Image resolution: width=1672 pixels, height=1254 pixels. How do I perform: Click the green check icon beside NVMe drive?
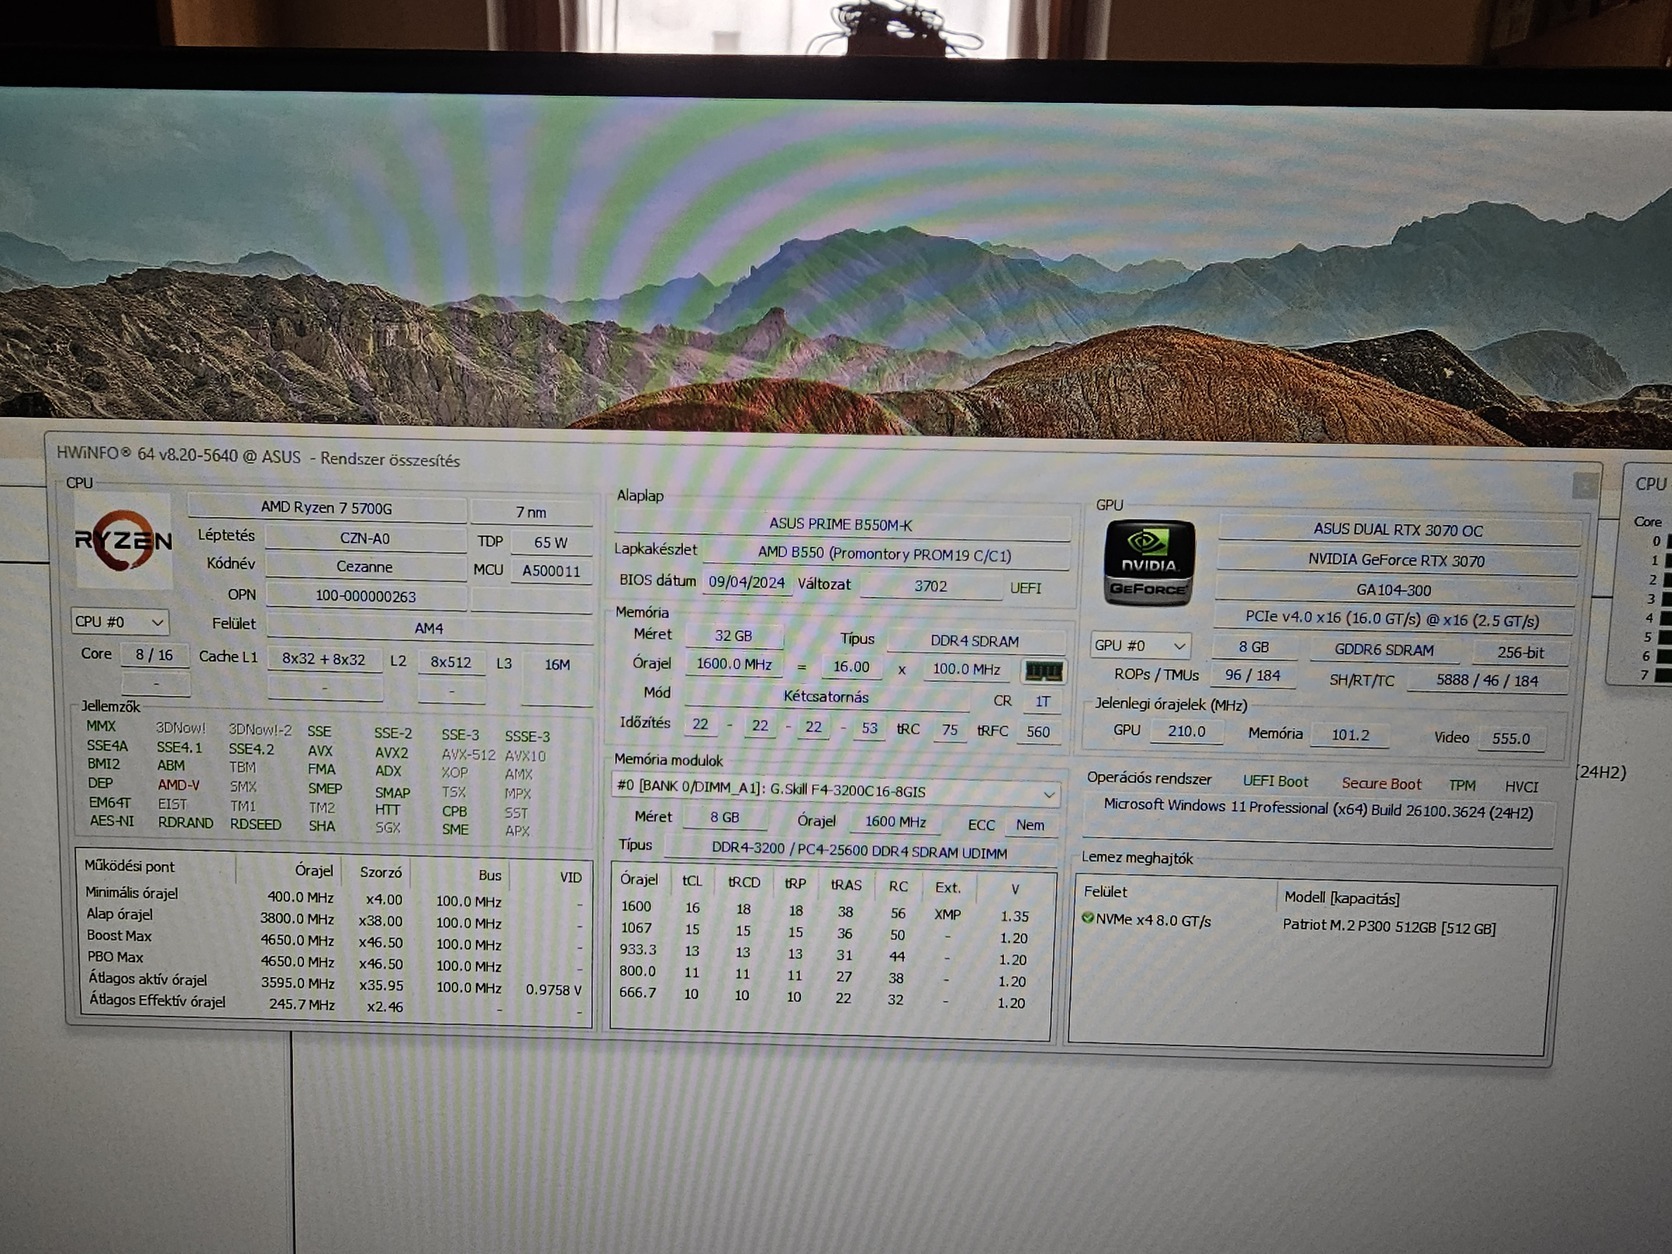1088,918
